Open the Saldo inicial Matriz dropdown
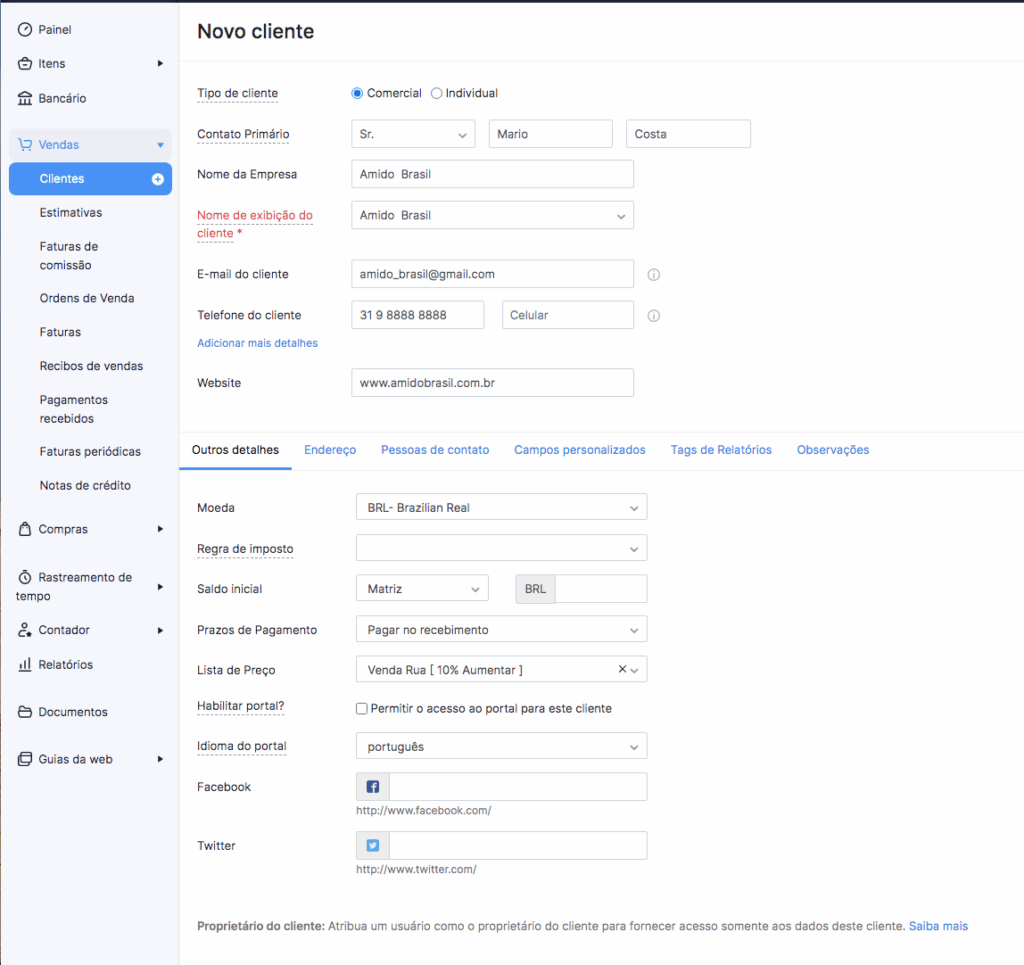The image size is (1024, 965). [423, 588]
